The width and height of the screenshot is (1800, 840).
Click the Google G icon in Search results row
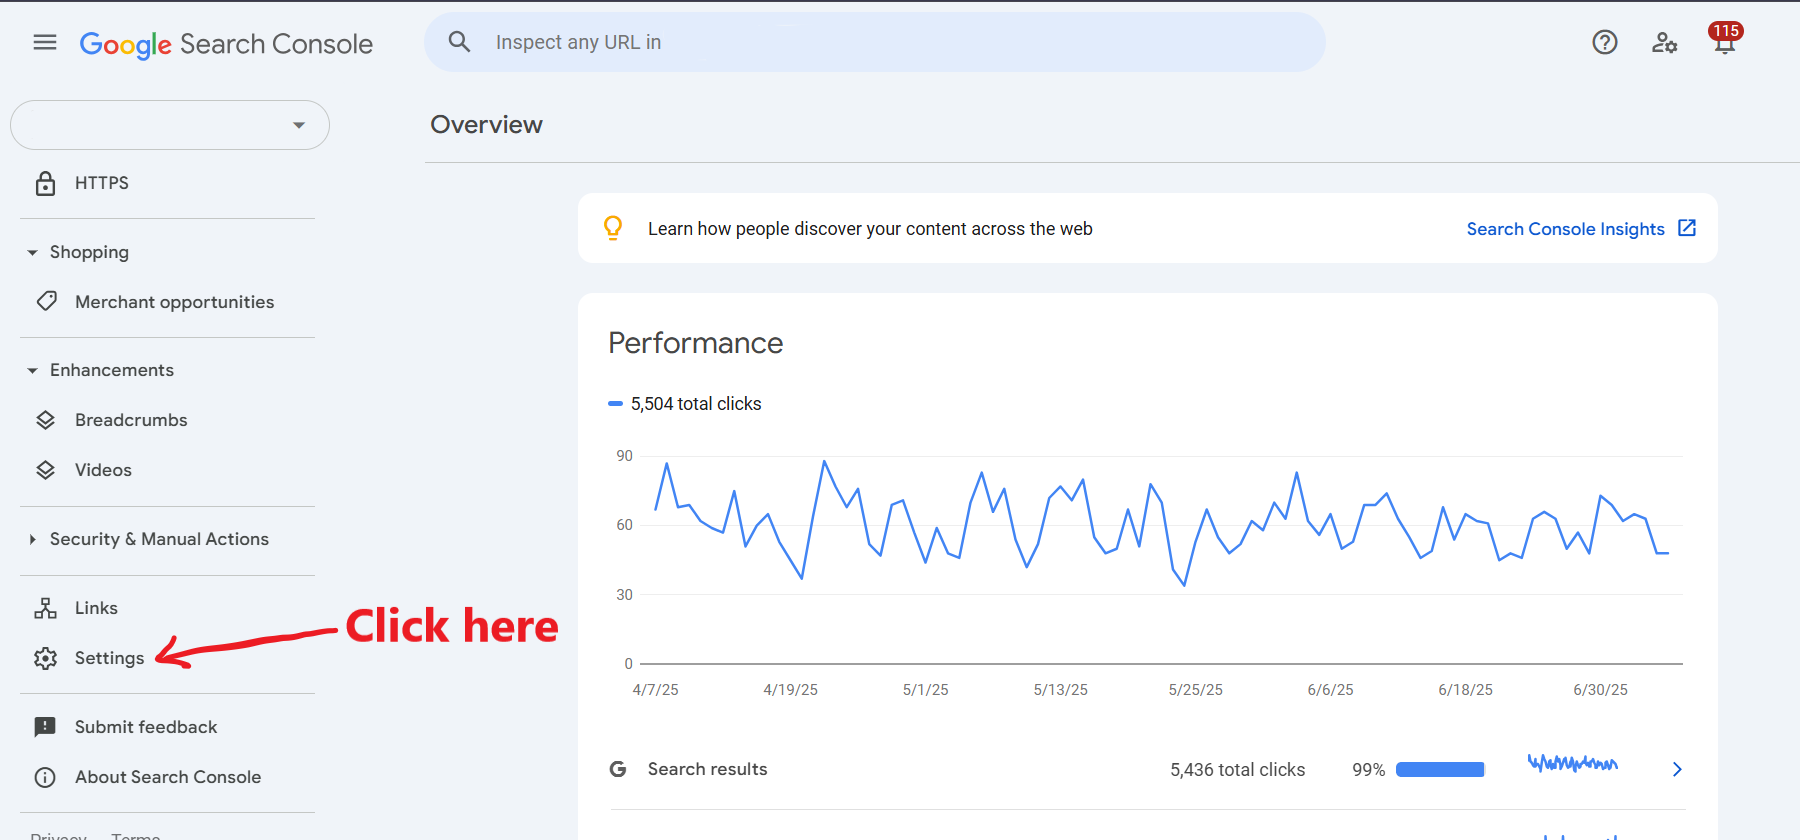coord(618,769)
